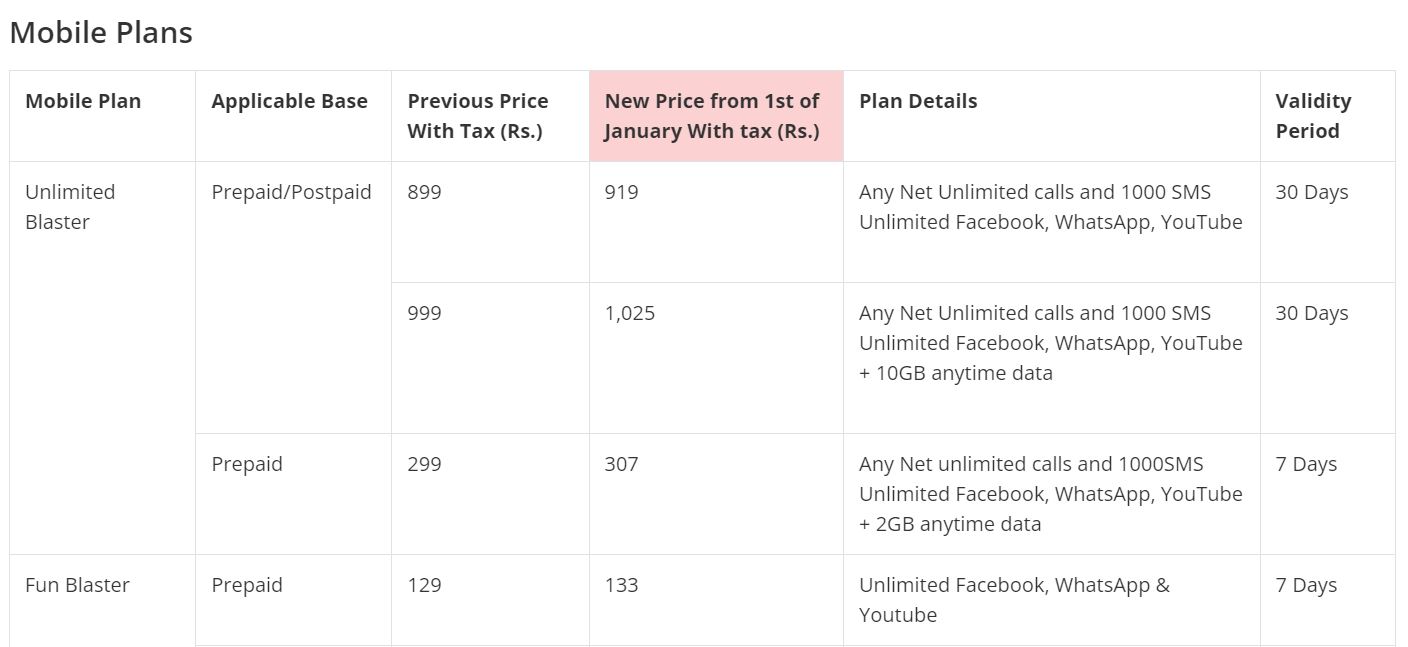Image resolution: width=1408 pixels, height=647 pixels.
Task: Click the "Validity Period" column header
Action: pos(1313,116)
